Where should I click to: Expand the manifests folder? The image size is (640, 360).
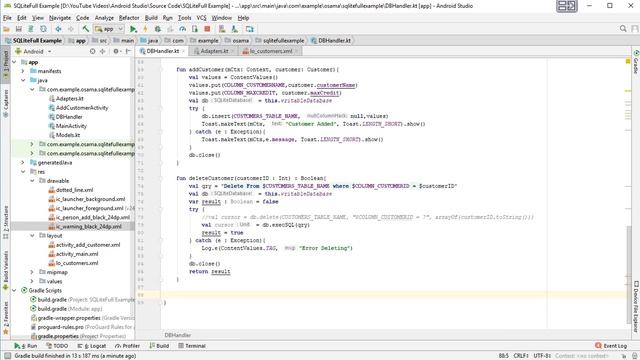coord(23,71)
